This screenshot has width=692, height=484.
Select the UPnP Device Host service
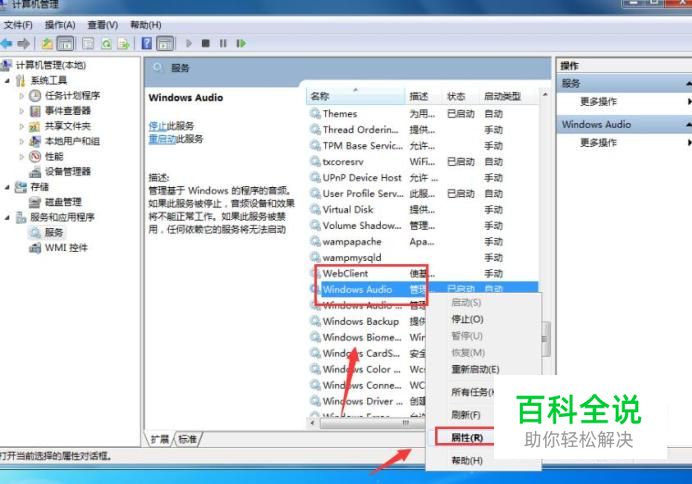(424, 178)
